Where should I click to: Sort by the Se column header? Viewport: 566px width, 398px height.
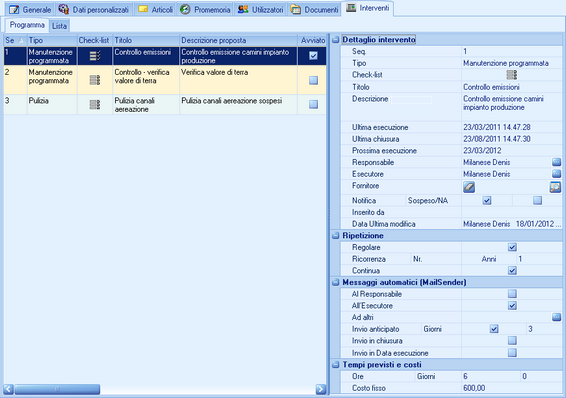pyautogui.click(x=15, y=40)
